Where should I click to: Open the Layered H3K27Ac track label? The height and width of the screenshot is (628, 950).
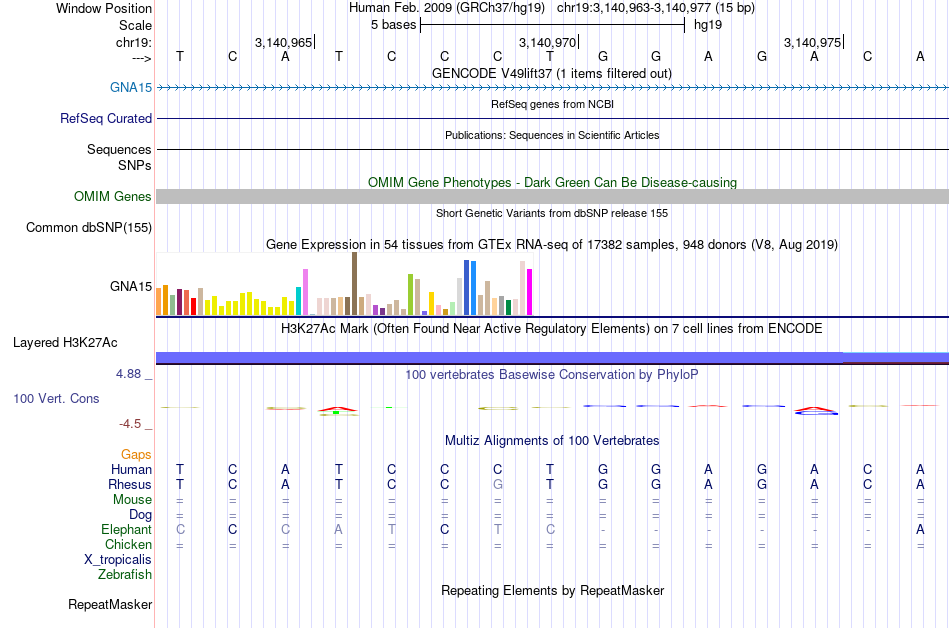65,343
